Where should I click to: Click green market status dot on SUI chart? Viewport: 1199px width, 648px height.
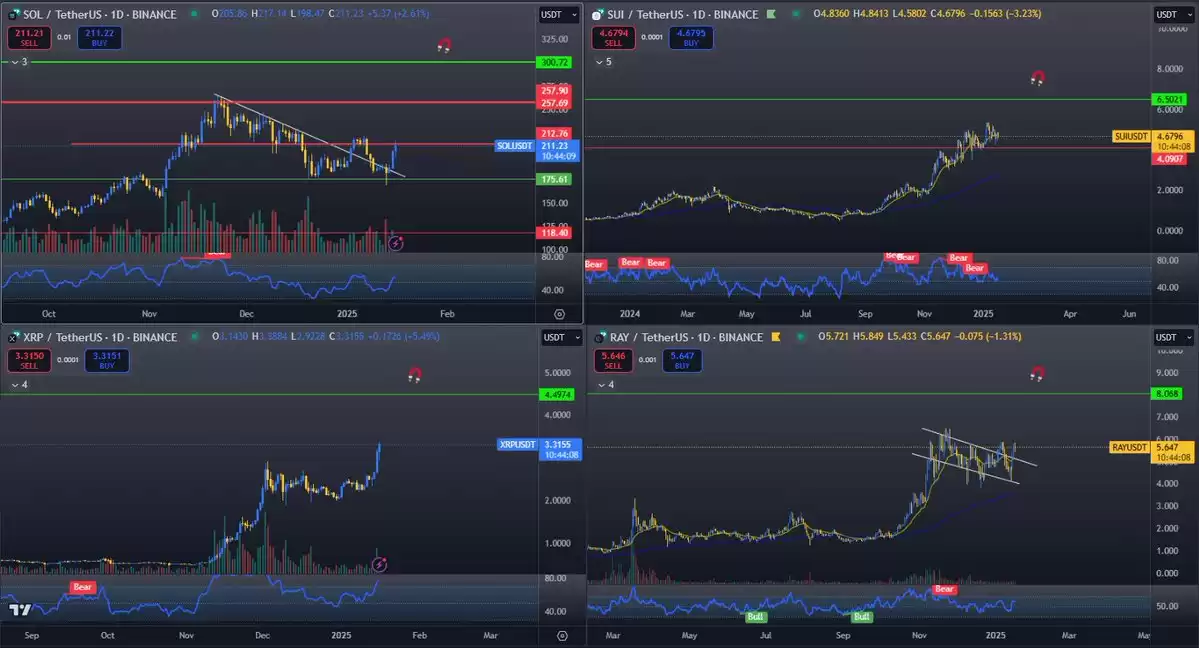(x=795, y=14)
